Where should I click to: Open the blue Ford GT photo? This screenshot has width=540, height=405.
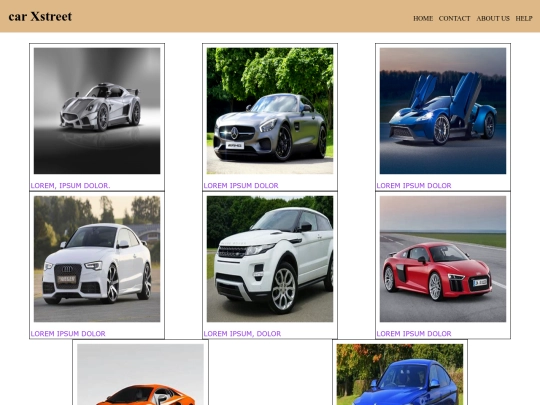pos(443,111)
